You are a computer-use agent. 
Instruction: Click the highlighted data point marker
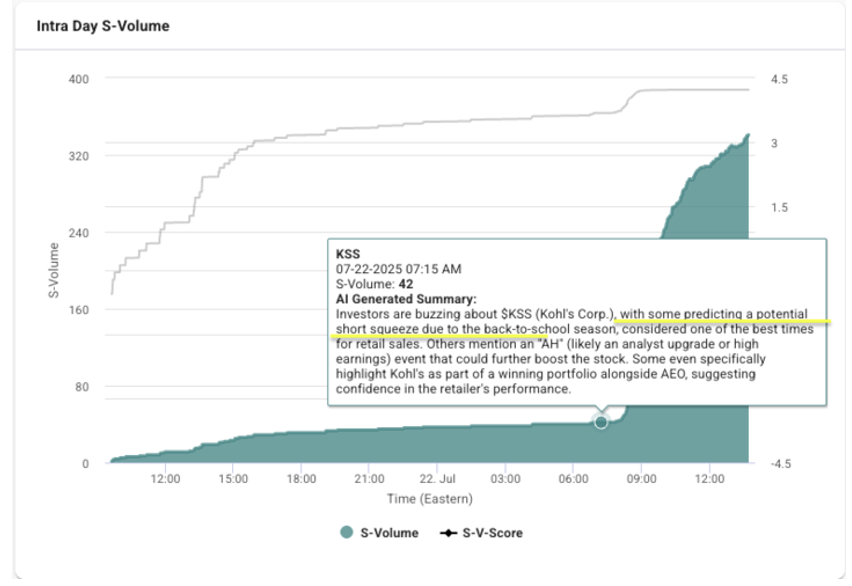point(601,422)
